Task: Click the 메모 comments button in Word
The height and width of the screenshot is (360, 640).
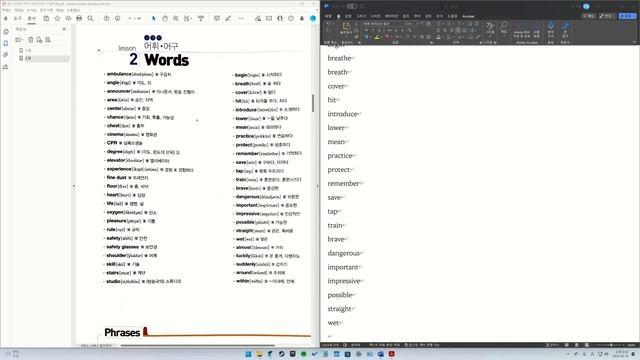Action: click(x=589, y=16)
